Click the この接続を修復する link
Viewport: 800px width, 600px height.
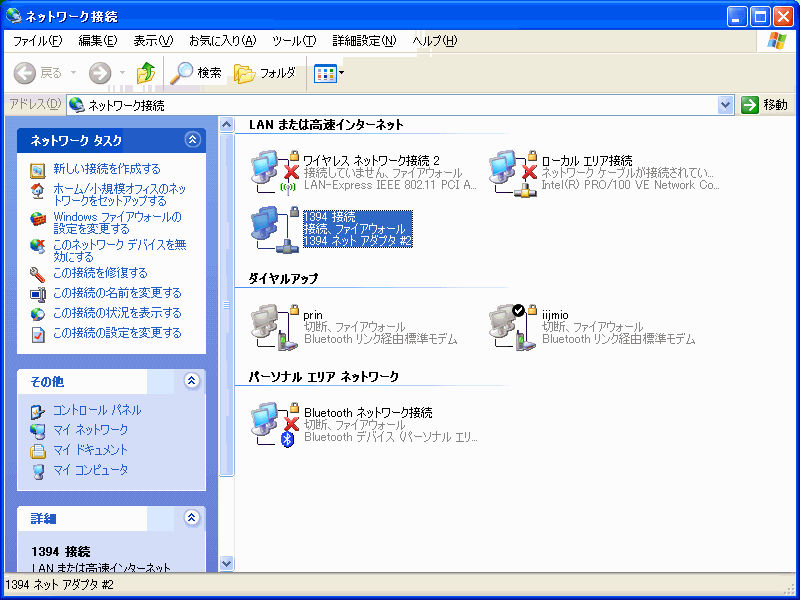click(100, 273)
